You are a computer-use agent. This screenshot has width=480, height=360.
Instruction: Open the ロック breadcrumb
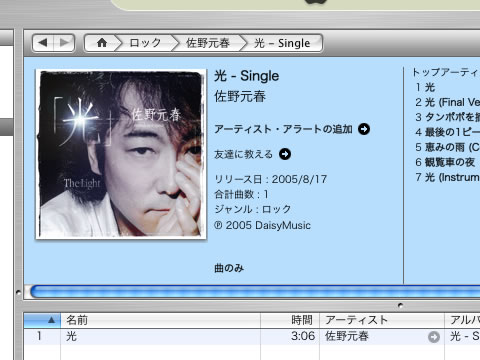point(145,43)
